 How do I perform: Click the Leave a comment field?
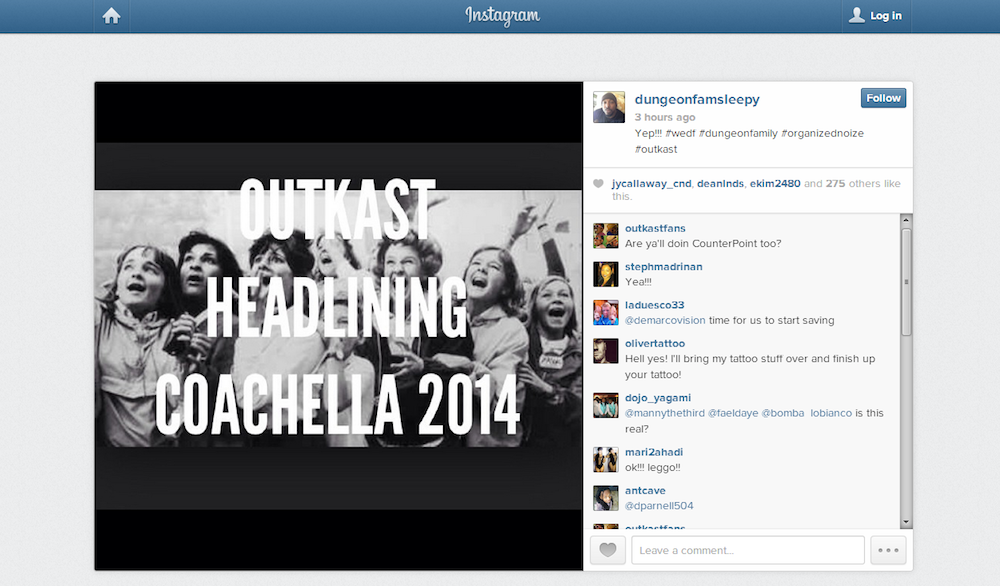click(748, 550)
